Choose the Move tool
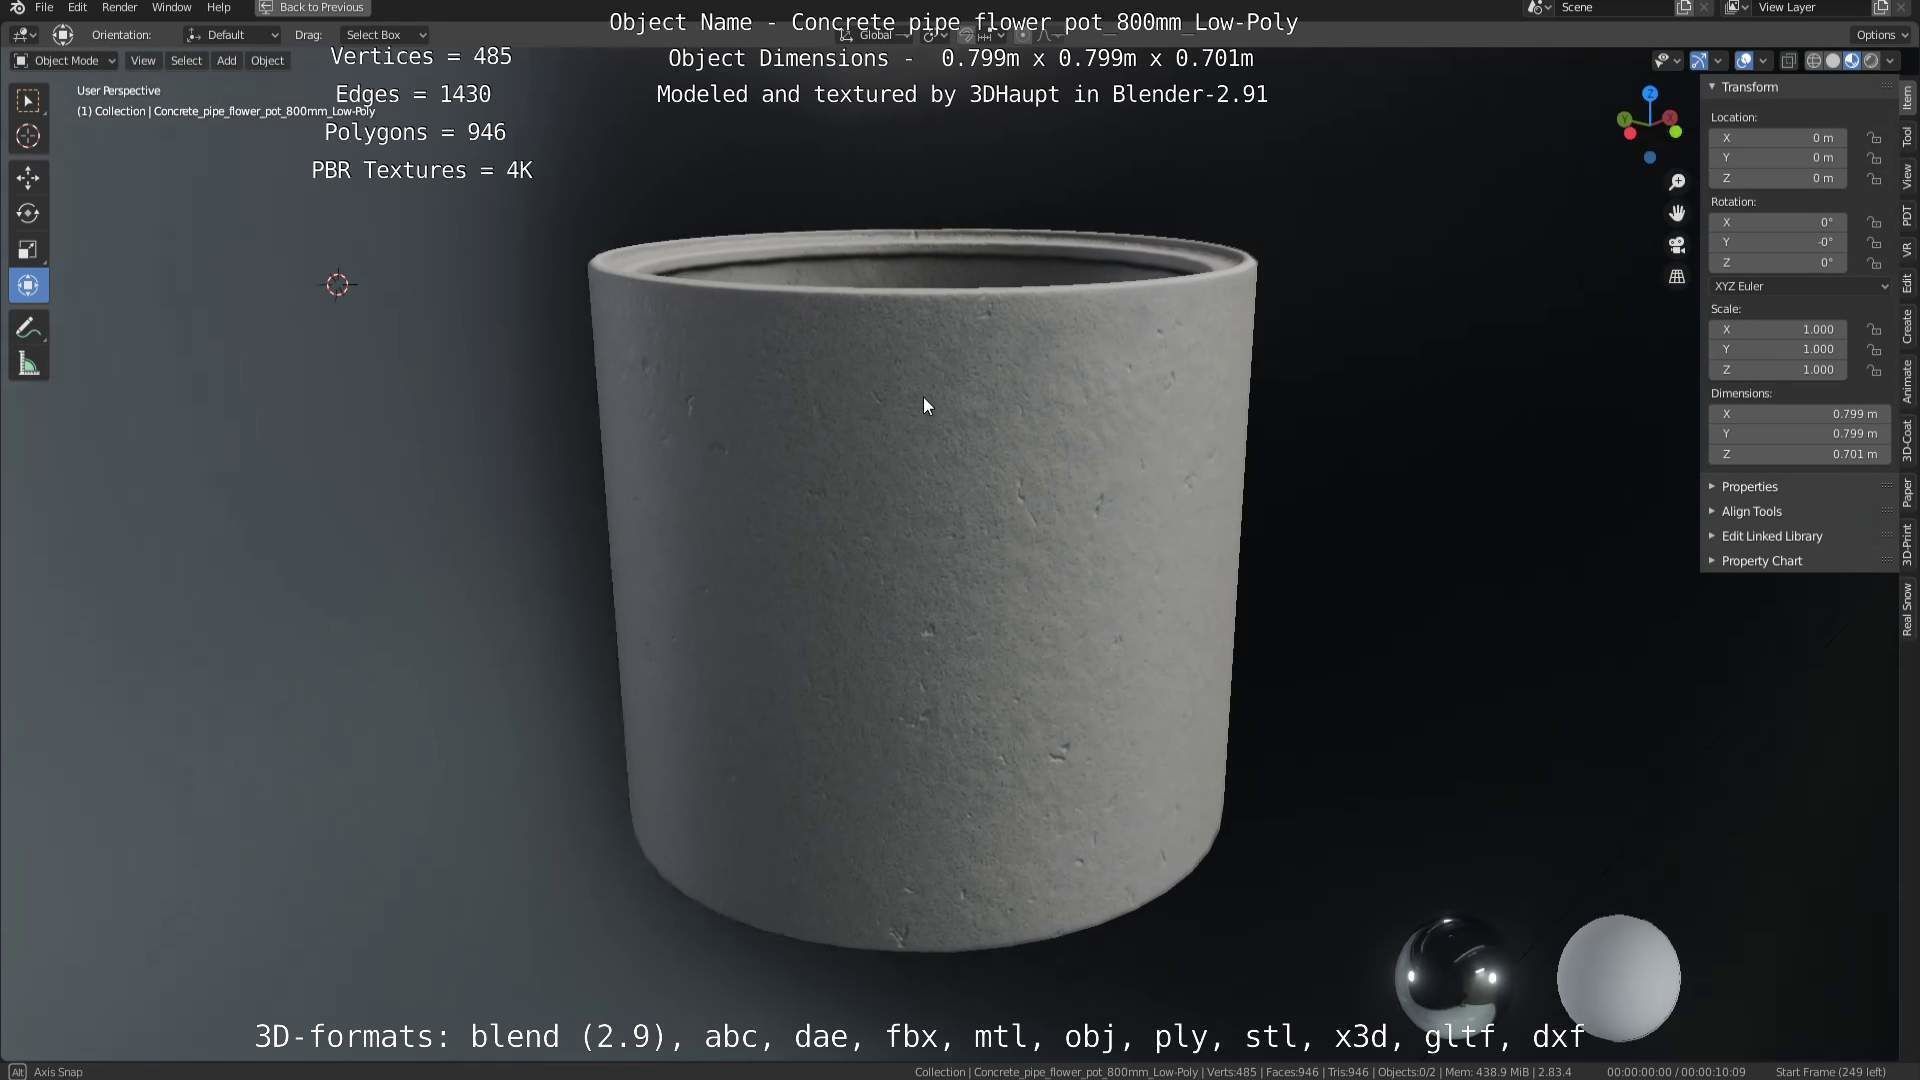The height and width of the screenshot is (1080, 1920). click(28, 178)
